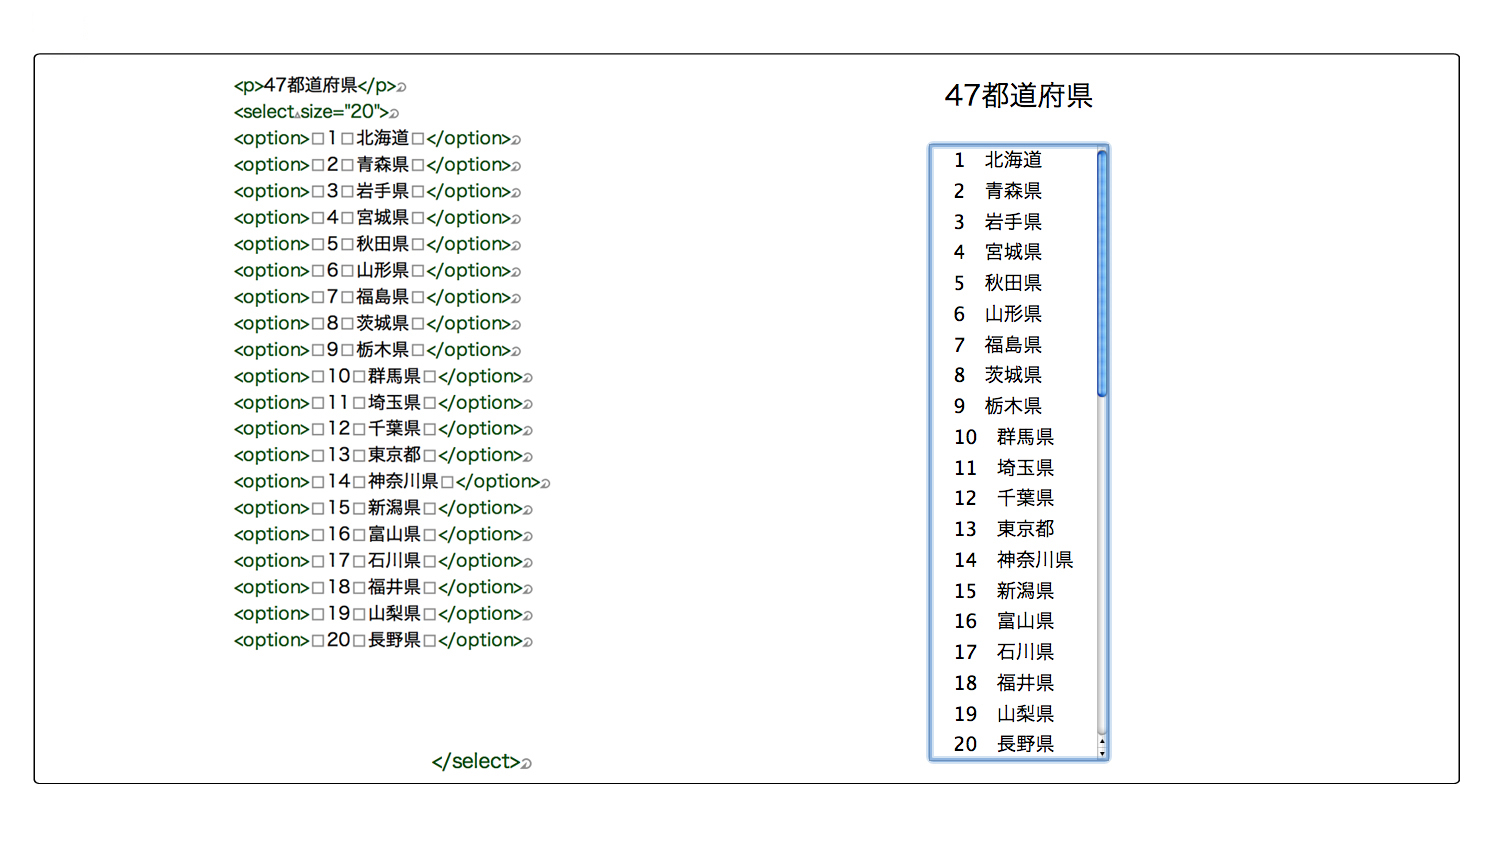The width and height of the screenshot is (1500, 847).
Task: Select option 6 山形県 in the listbox
Action: tap(1013, 314)
